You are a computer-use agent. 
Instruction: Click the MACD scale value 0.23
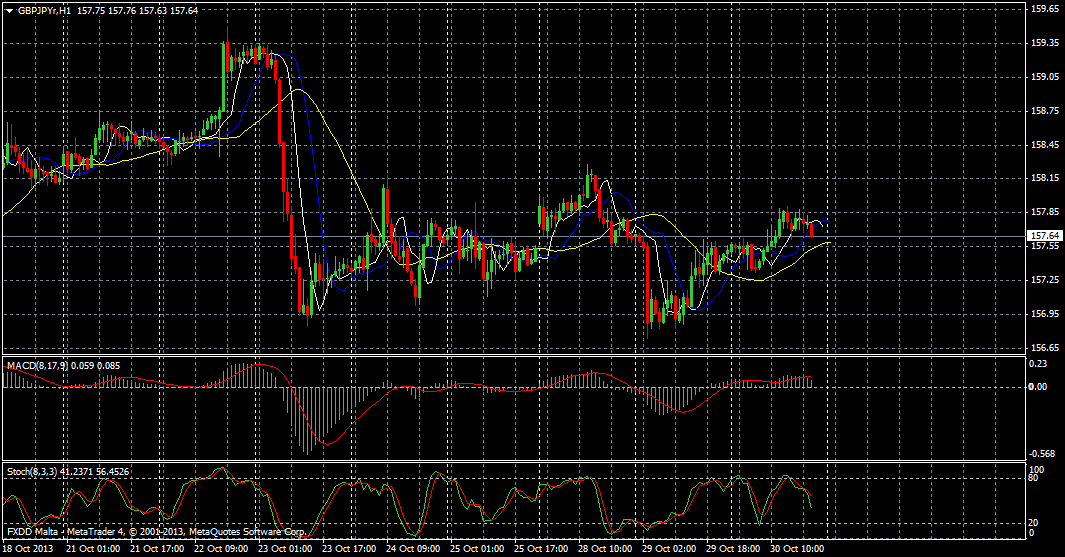1038,364
